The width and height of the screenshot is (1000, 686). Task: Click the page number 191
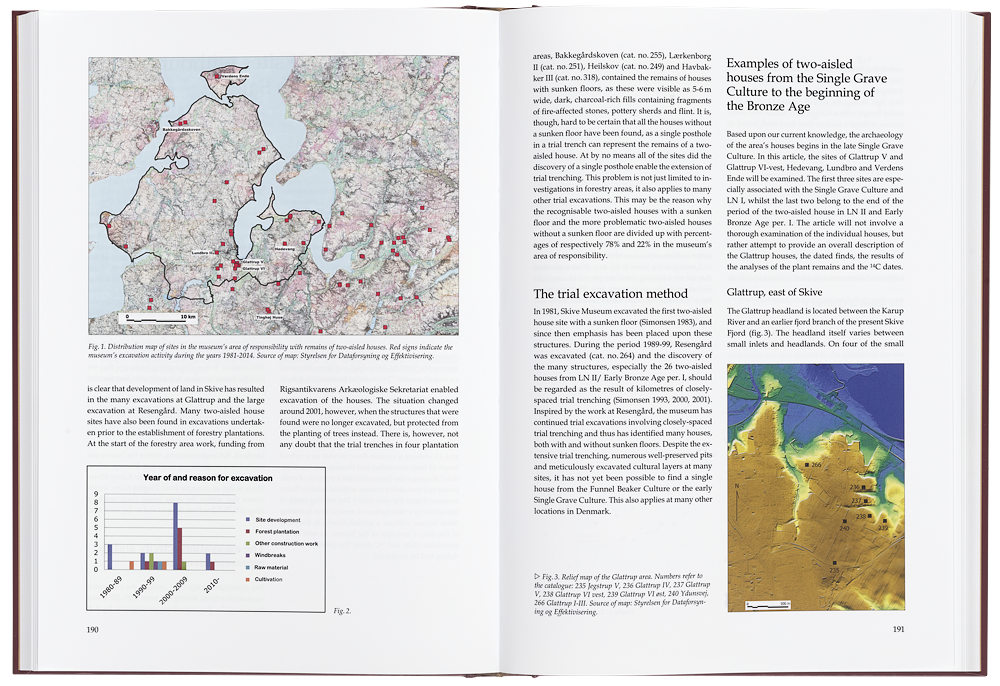tap(898, 629)
